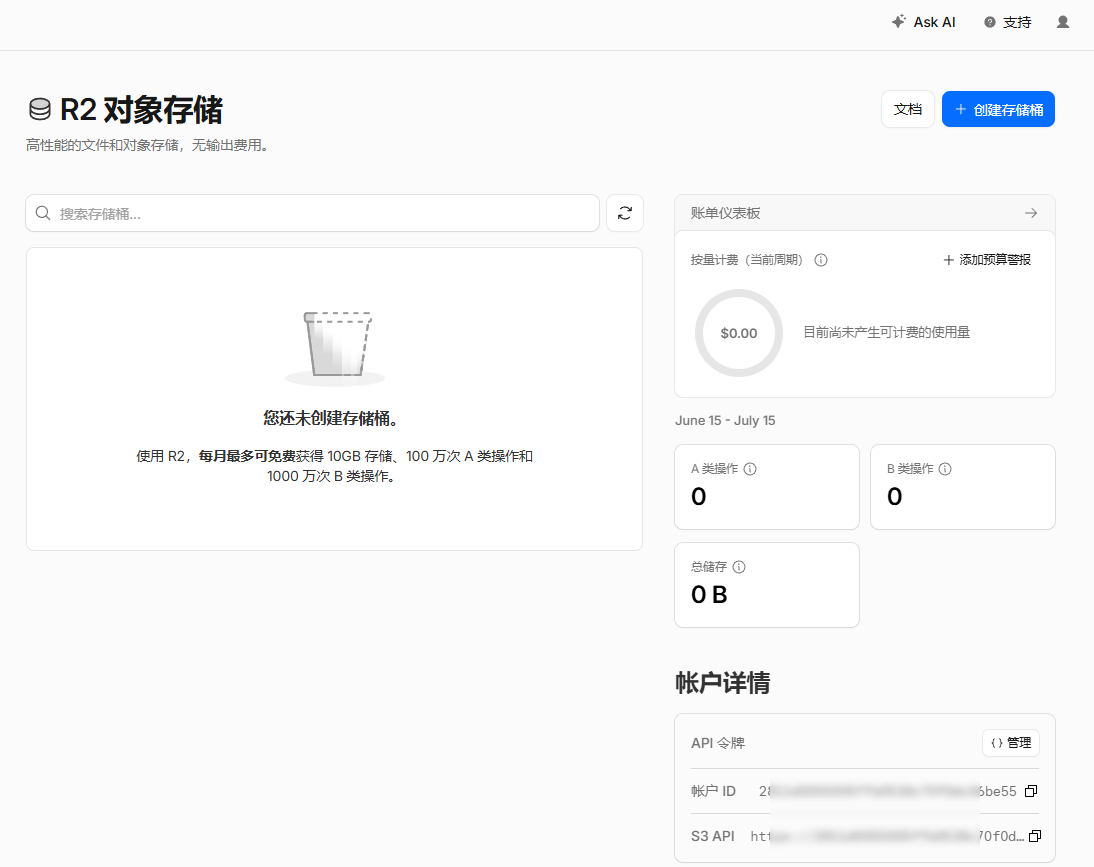
Task: Click the $0.00 usage ring
Action: [739, 333]
